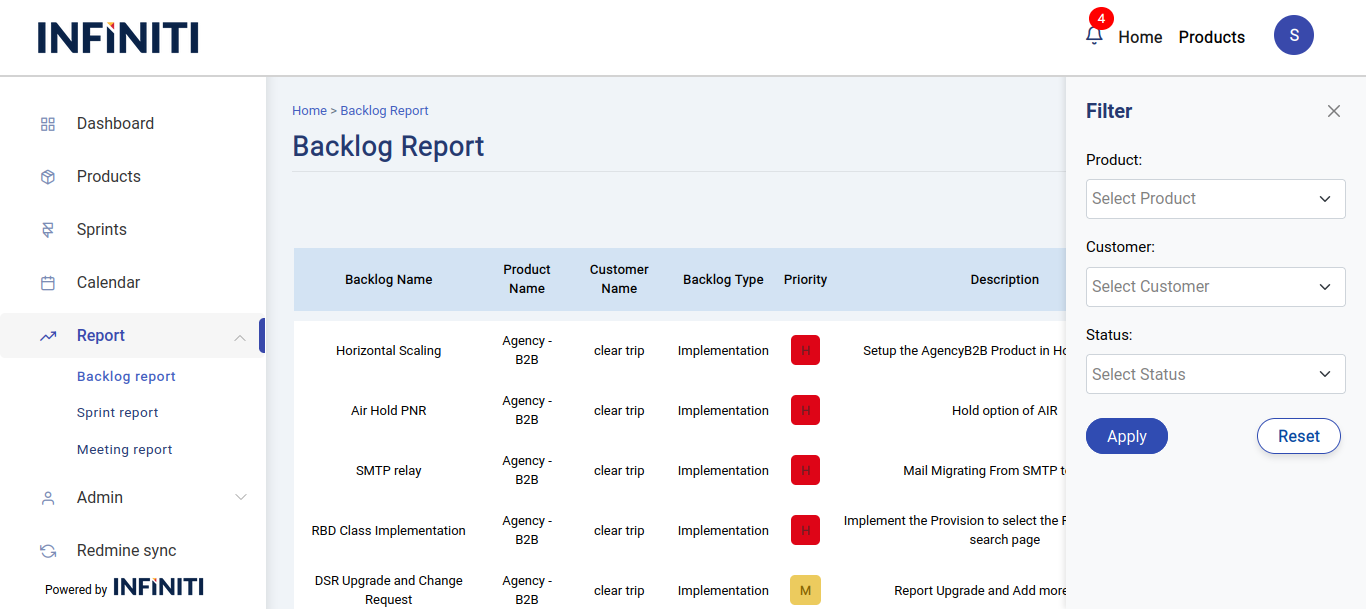The height and width of the screenshot is (609, 1366).
Task: Click the Calendar icon in sidebar
Action: tap(47, 283)
